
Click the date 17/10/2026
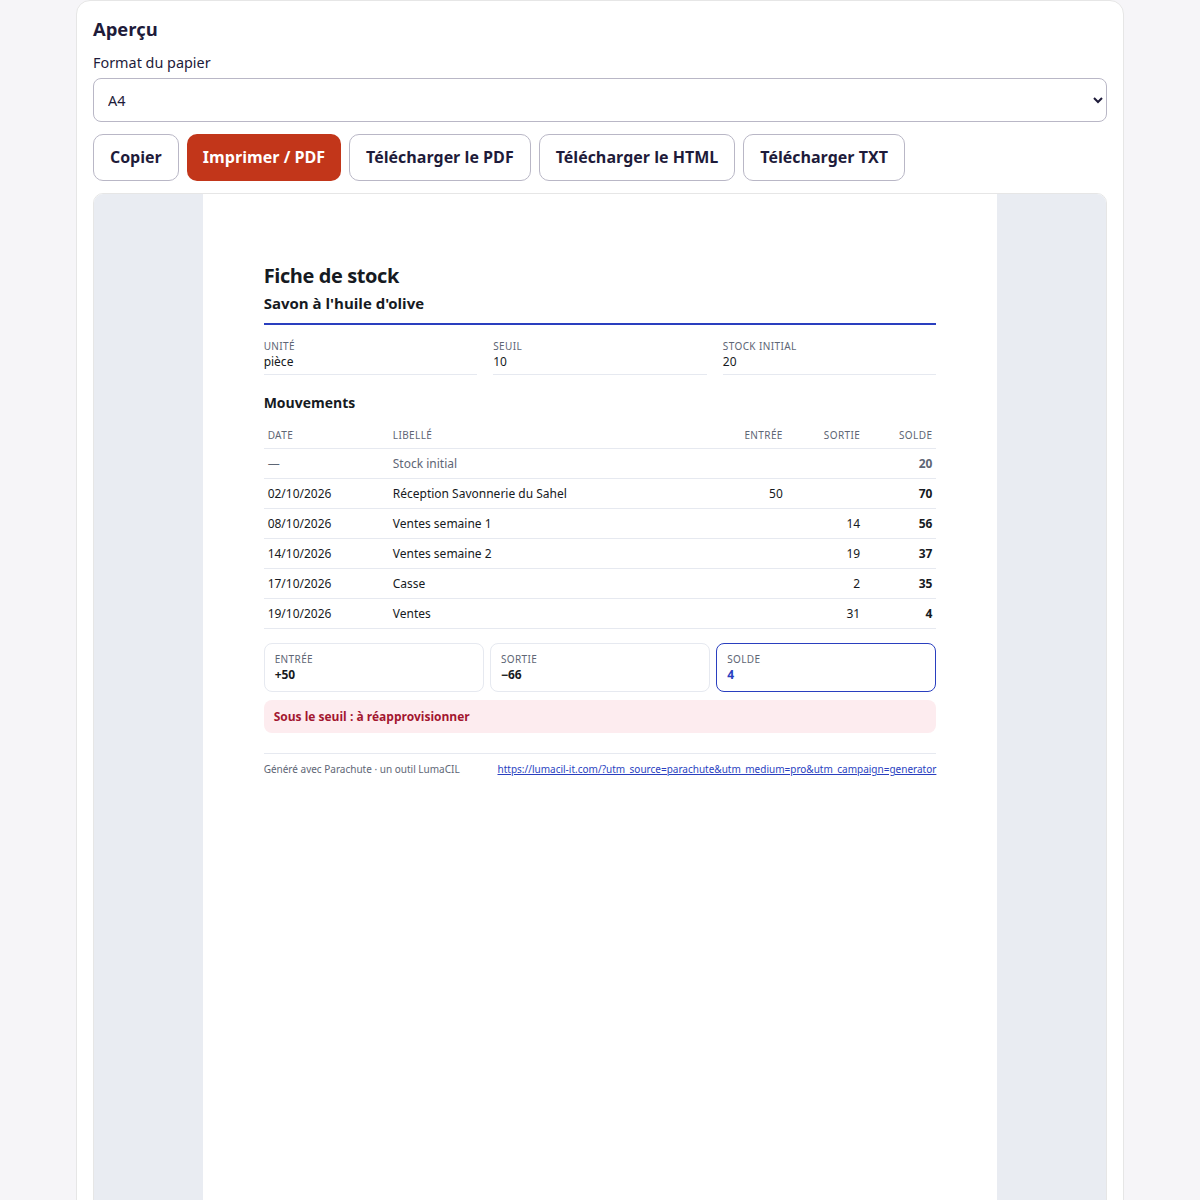pos(300,583)
